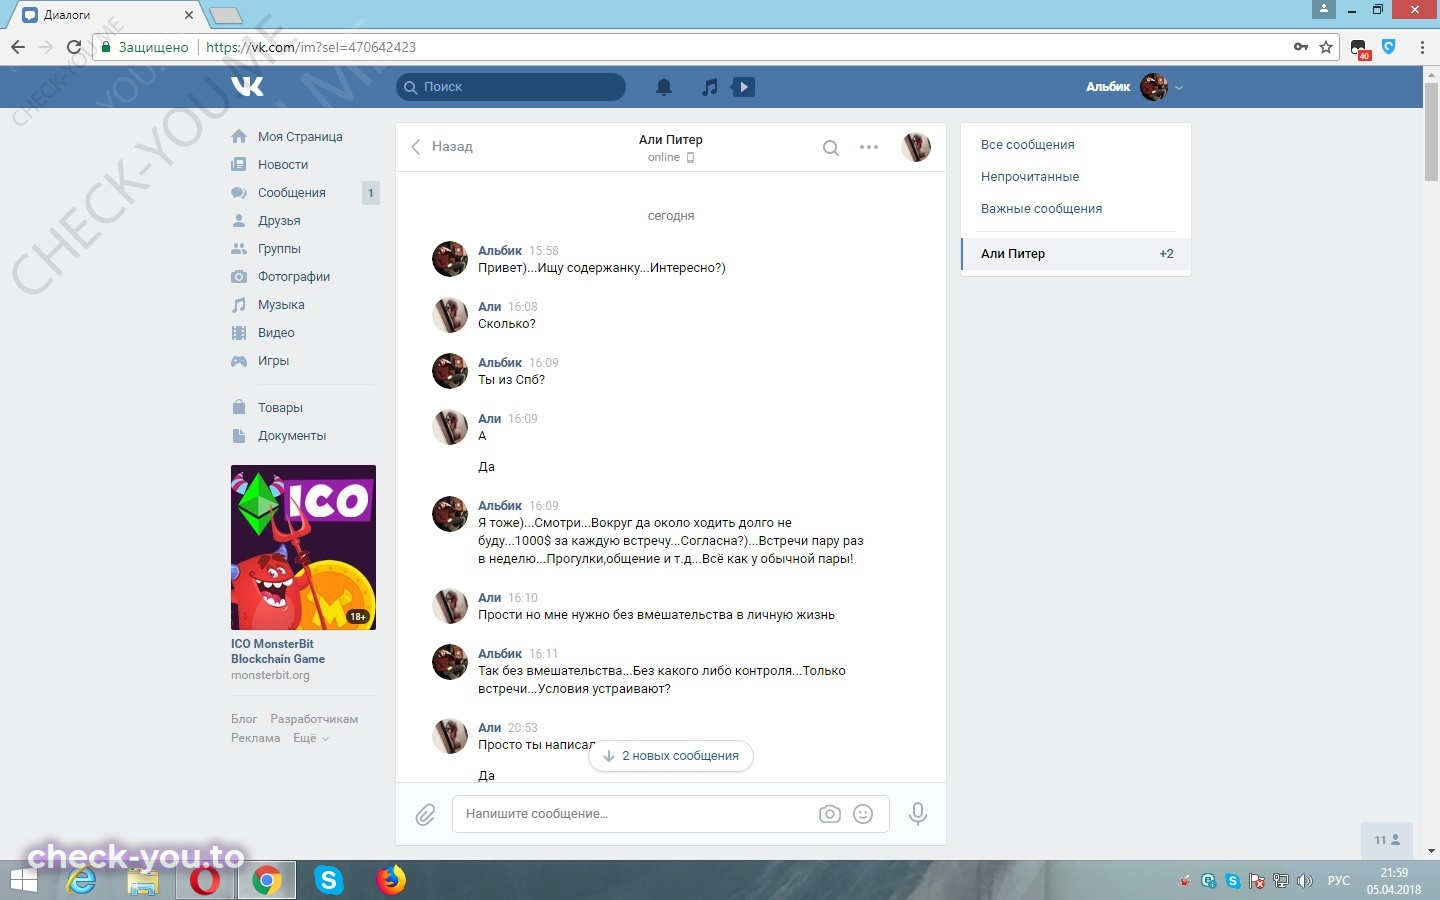Go back with the Назад button
The height and width of the screenshot is (900, 1440).
point(441,147)
